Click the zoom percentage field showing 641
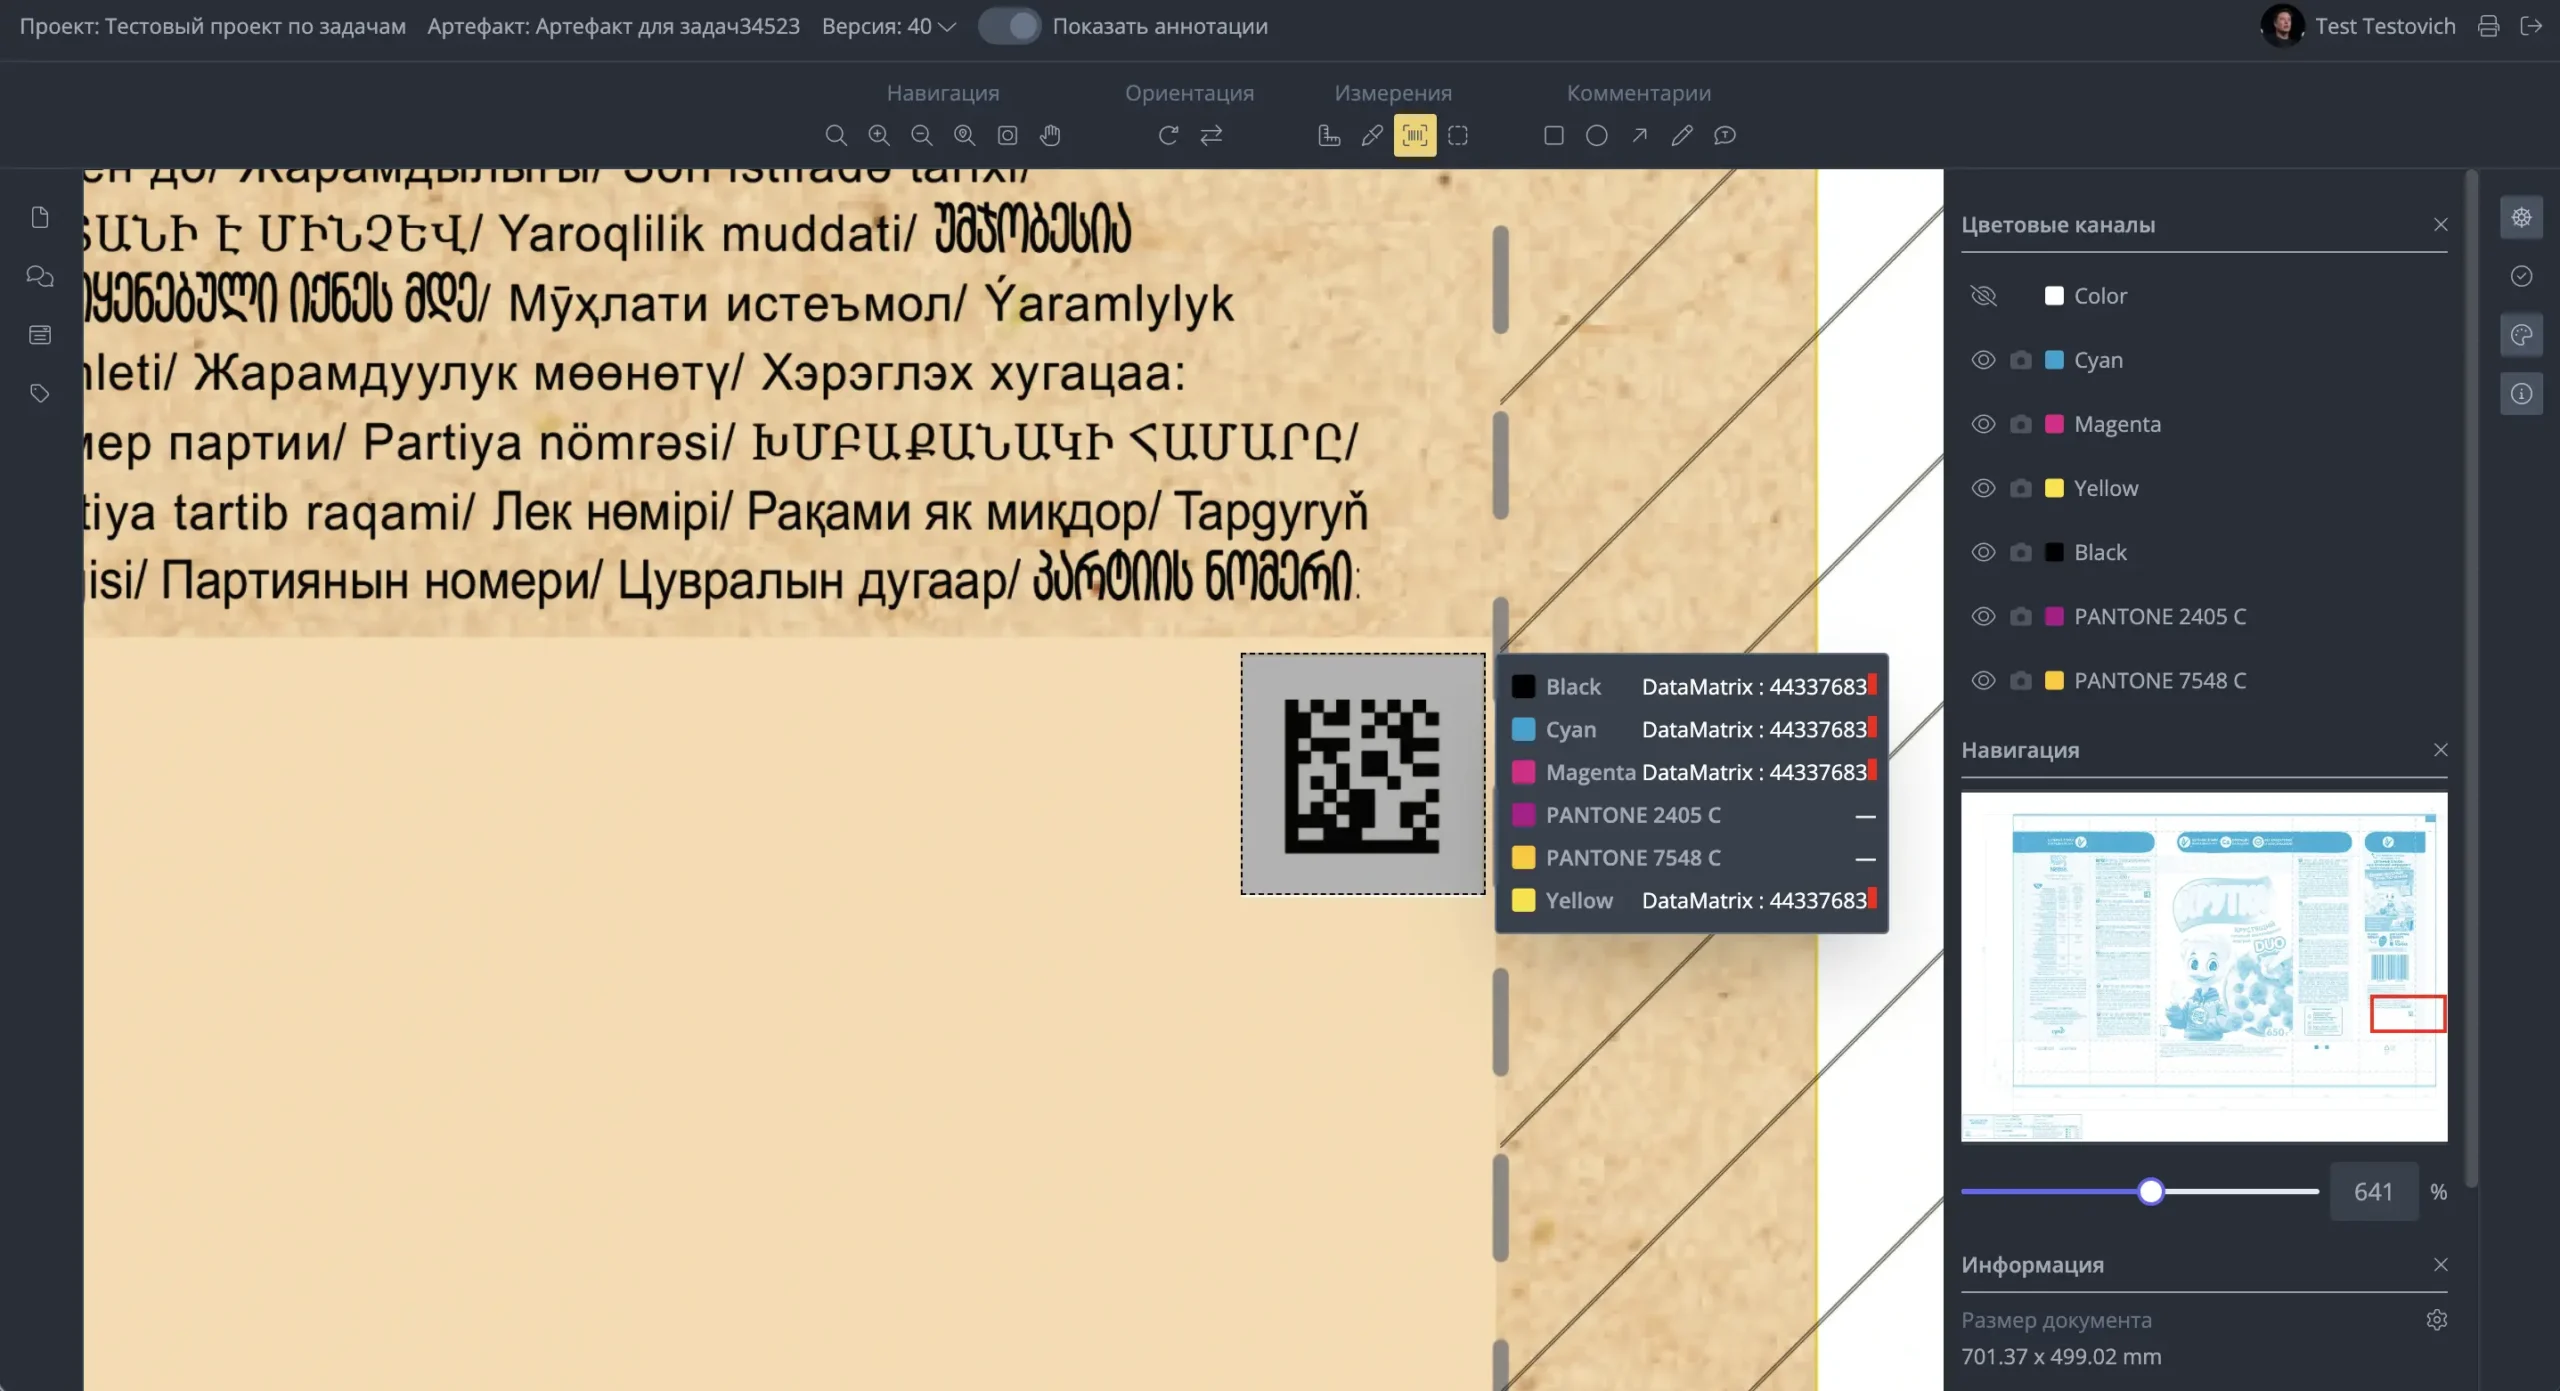 (2374, 1192)
